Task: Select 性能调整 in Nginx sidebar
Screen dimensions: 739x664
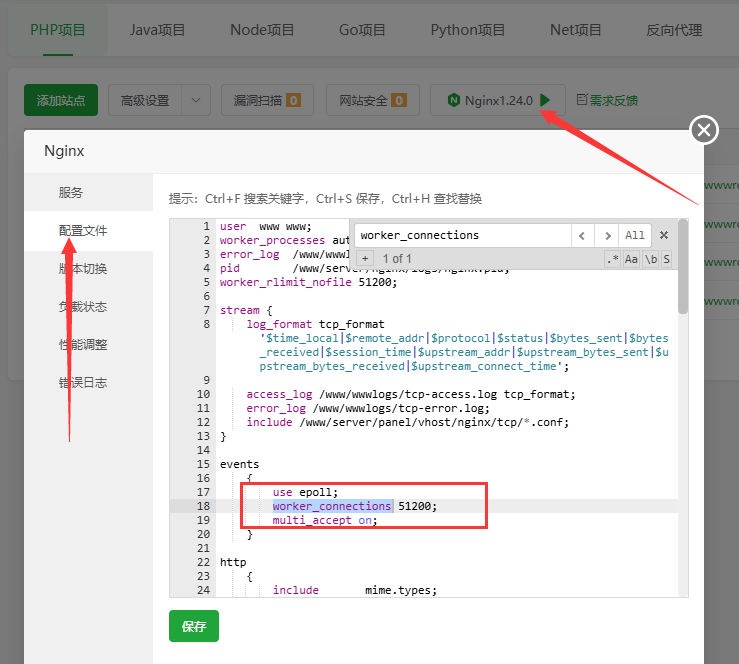Action: (x=89, y=344)
